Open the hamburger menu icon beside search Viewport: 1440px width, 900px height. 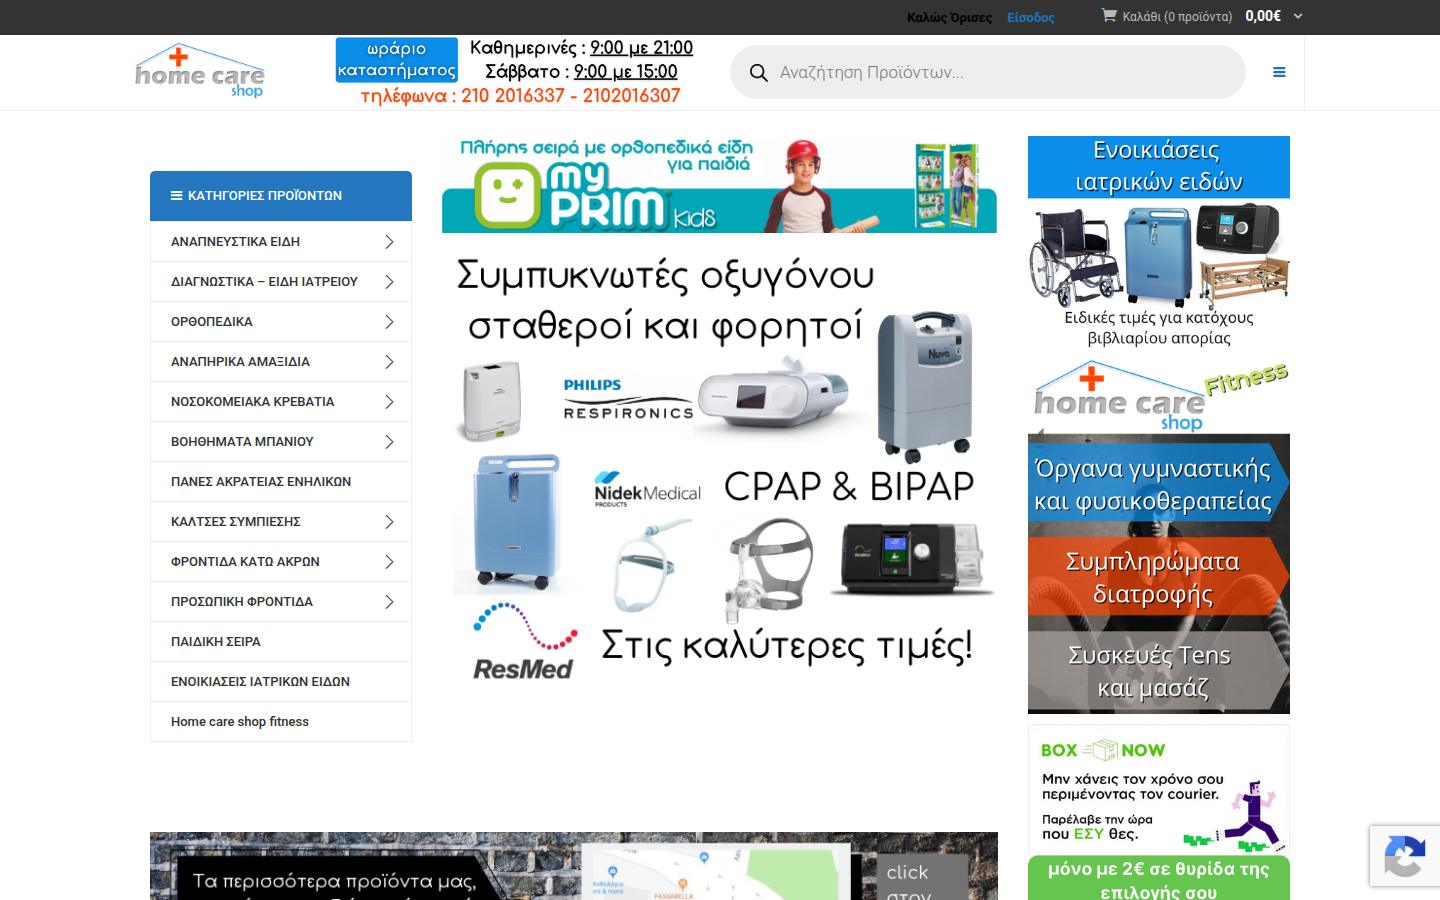click(1279, 72)
